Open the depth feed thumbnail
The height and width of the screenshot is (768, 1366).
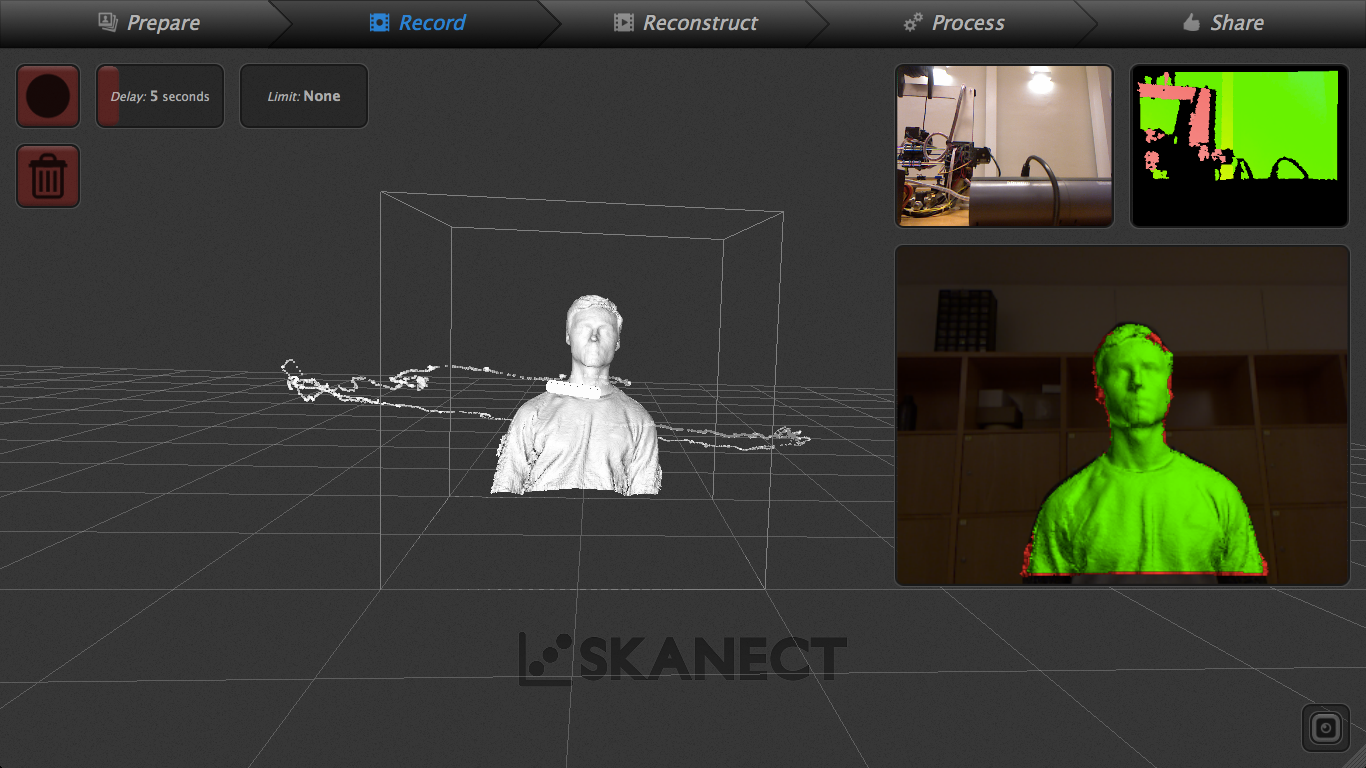coord(1240,146)
